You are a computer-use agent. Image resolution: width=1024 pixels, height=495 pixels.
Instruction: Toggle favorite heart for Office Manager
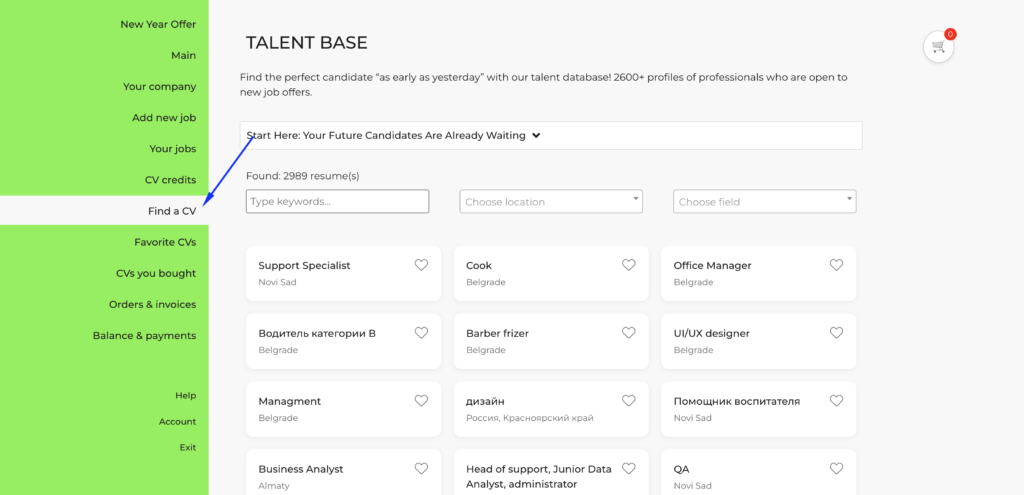pyautogui.click(x=836, y=265)
